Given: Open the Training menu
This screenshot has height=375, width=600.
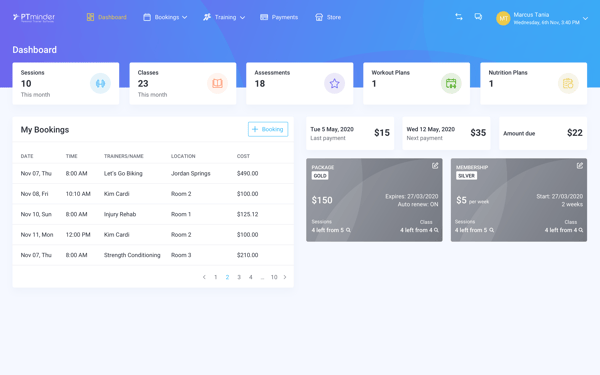Looking at the screenshot, I should [x=224, y=17].
